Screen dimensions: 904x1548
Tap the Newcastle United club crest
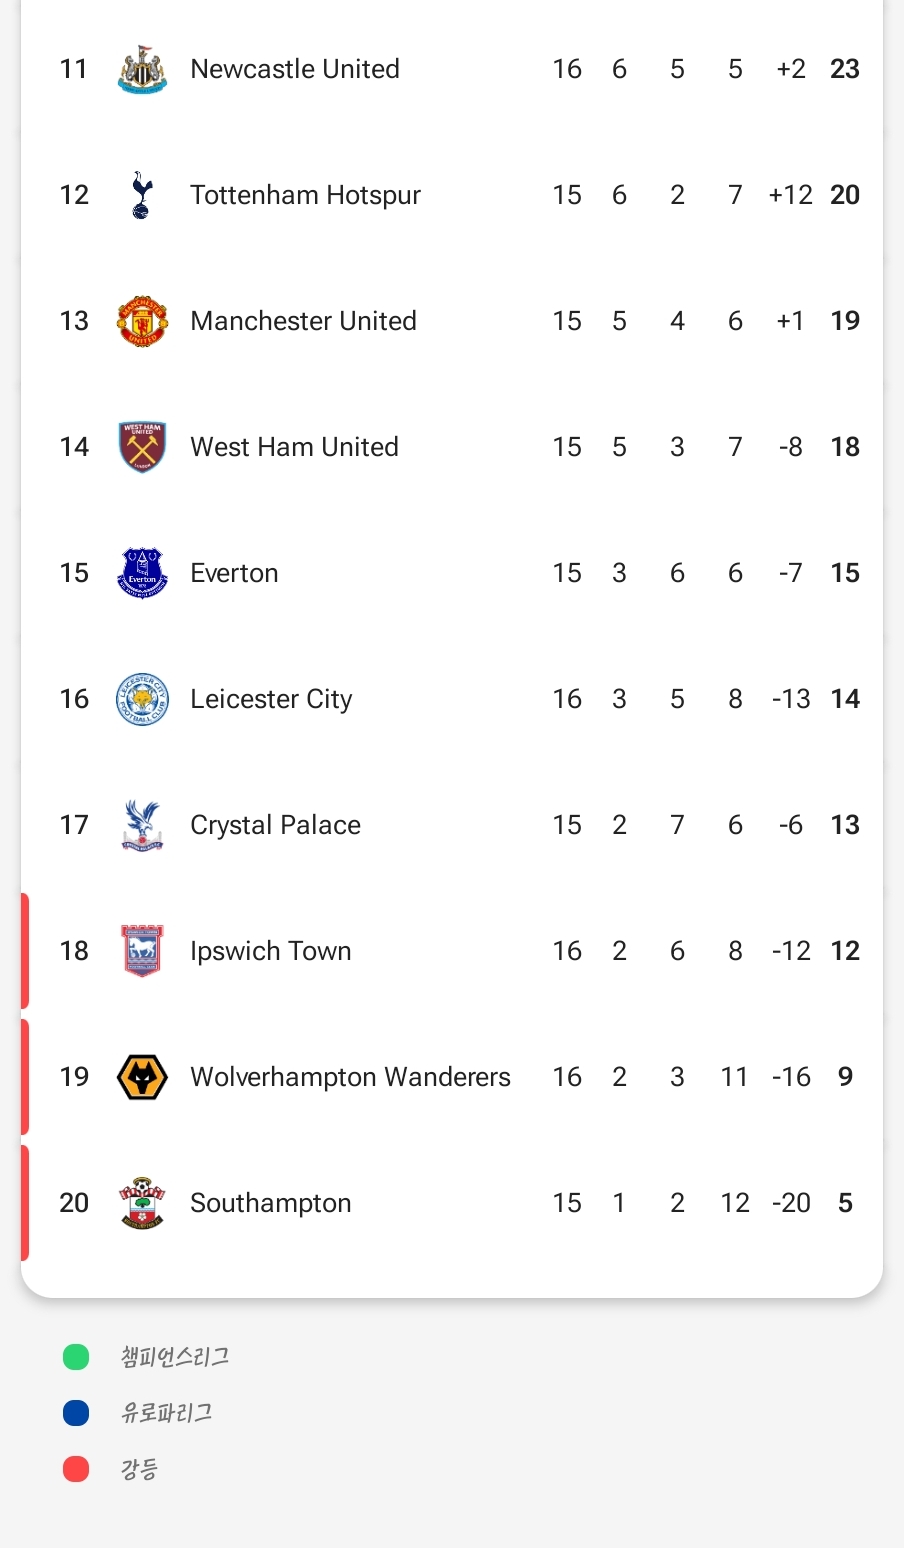click(x=142, y=69)
